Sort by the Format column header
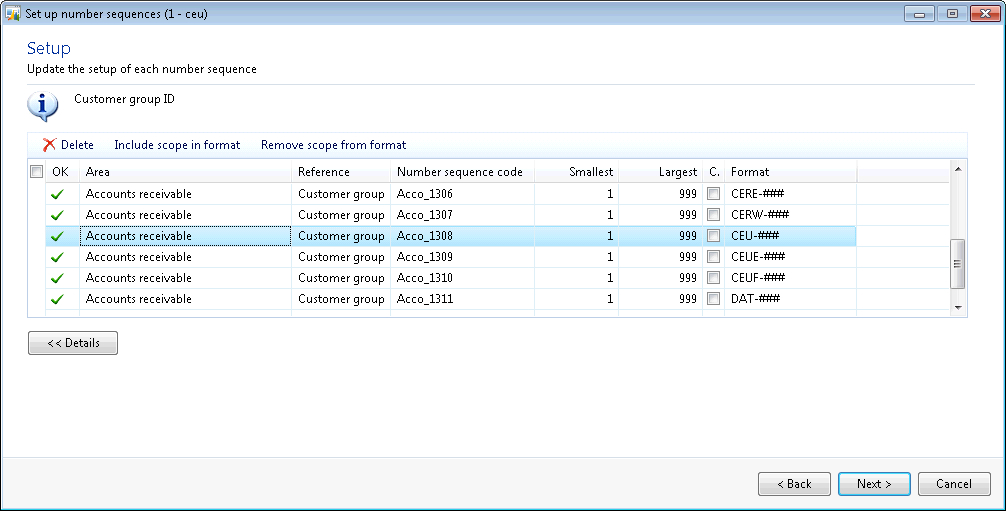This screenshot has width=1006, height=511. pyautogui.click(x=790, y=172)
